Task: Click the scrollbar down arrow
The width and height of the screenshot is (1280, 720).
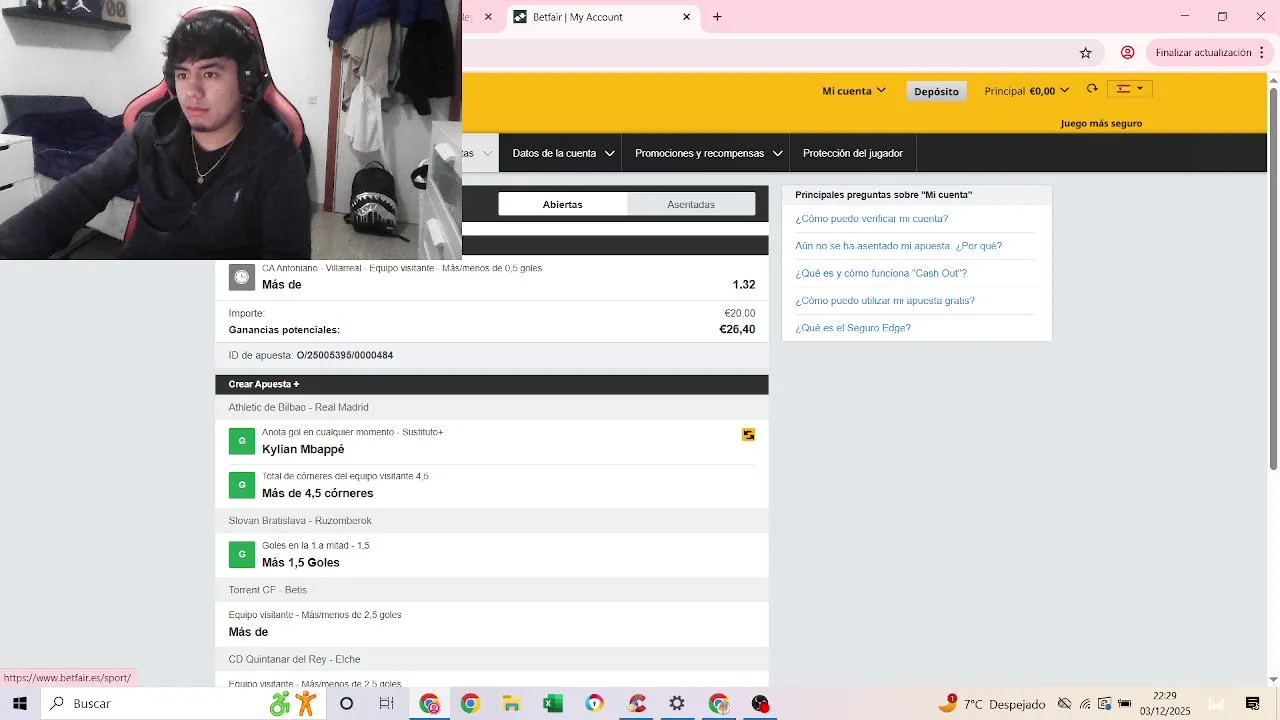Action: pyautogui.click(x=1273, y=680)
